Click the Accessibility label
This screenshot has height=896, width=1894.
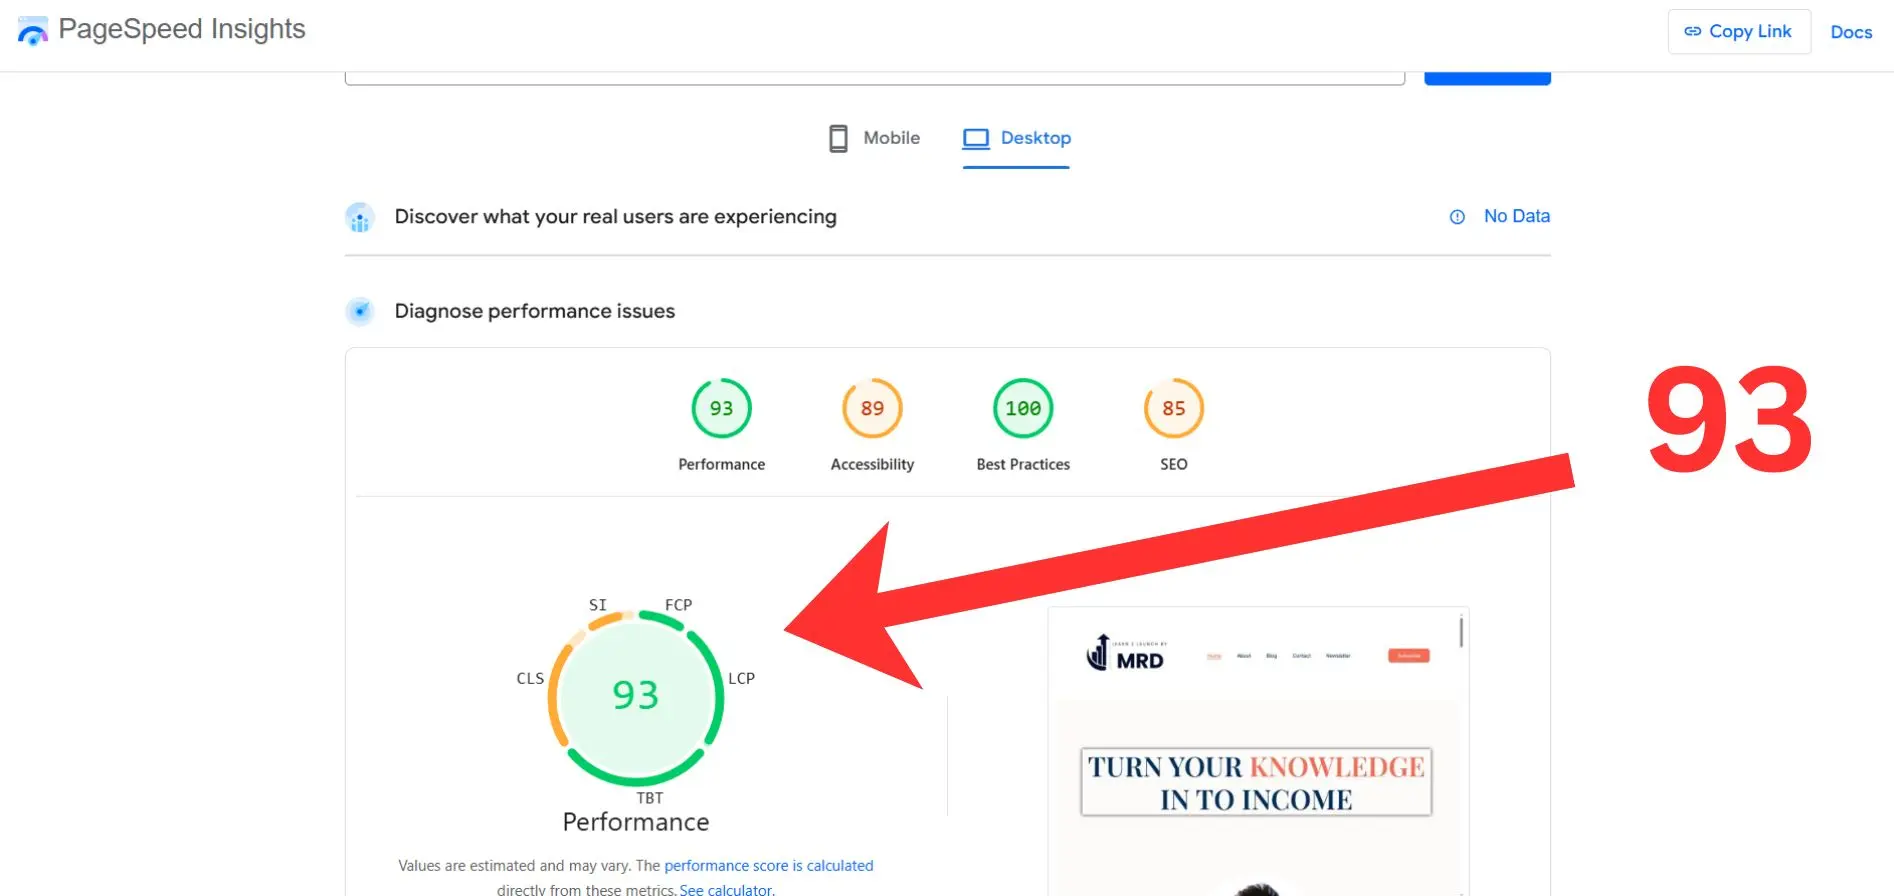[872, 464]
